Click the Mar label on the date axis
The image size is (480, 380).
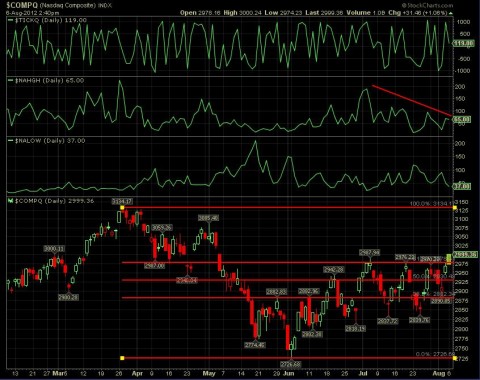coord(58,374)
